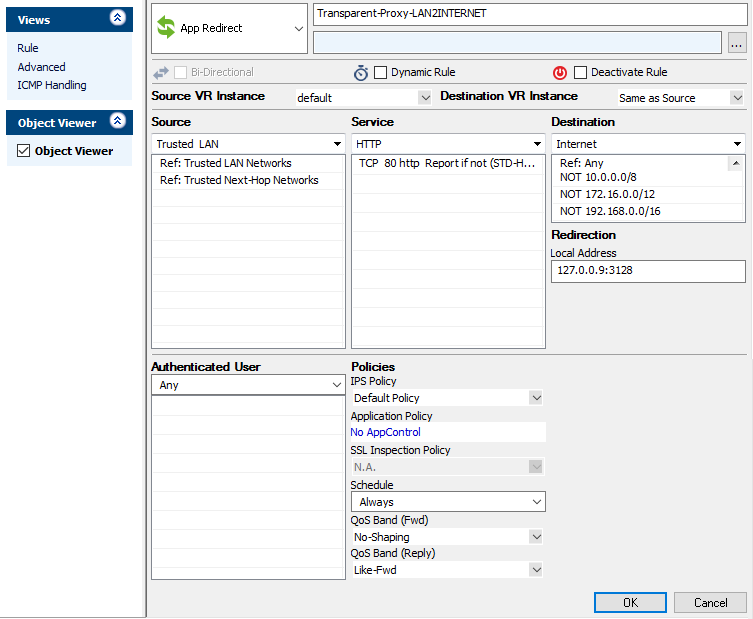Open the IPS Policy Default Policy dropdown
The image size is (753, 619).
536,398
